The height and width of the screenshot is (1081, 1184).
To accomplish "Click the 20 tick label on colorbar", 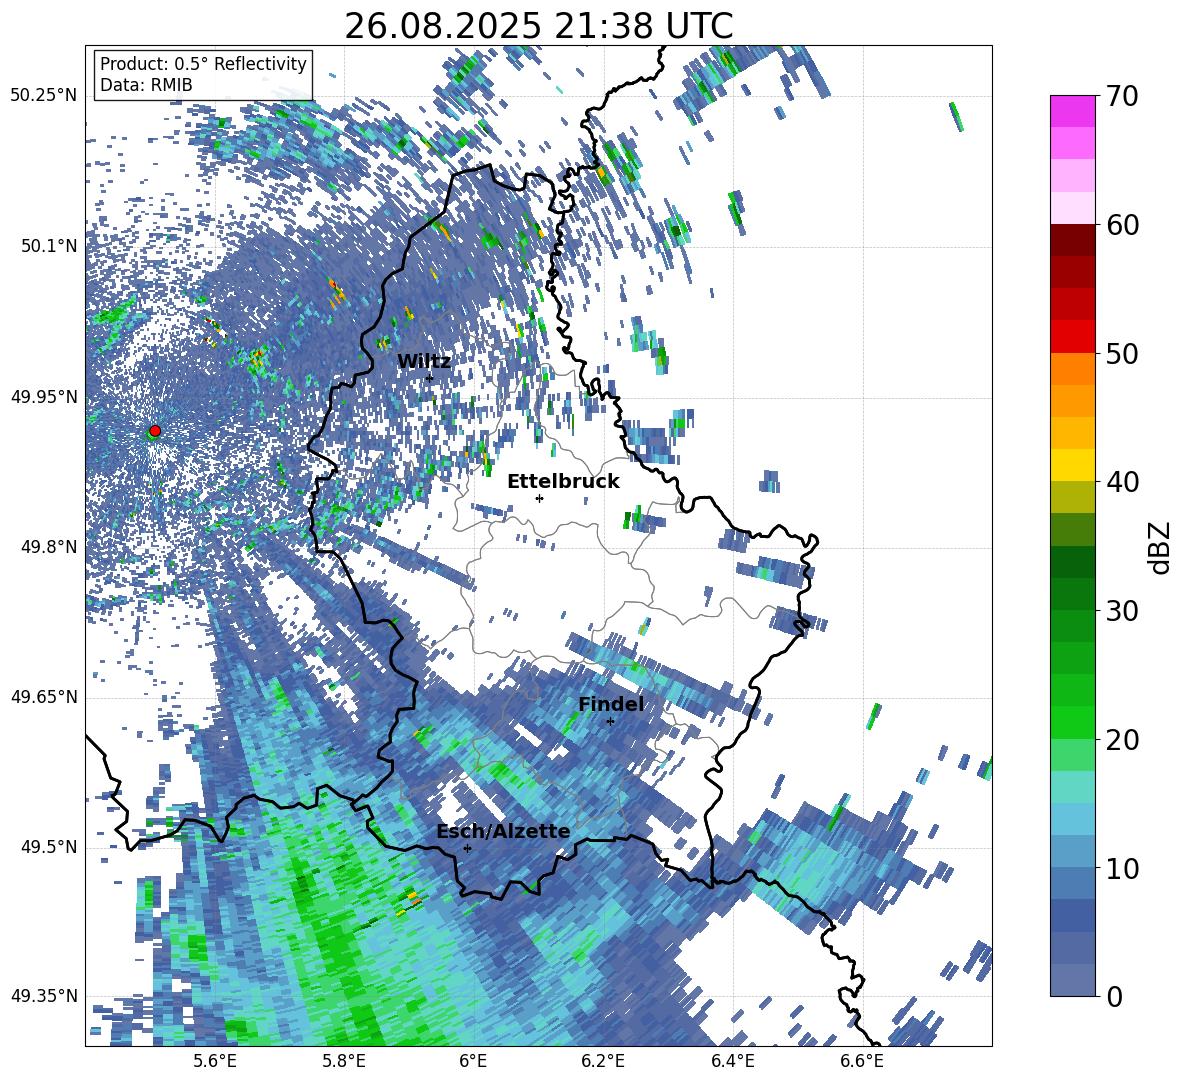I will click(1122, 739).
